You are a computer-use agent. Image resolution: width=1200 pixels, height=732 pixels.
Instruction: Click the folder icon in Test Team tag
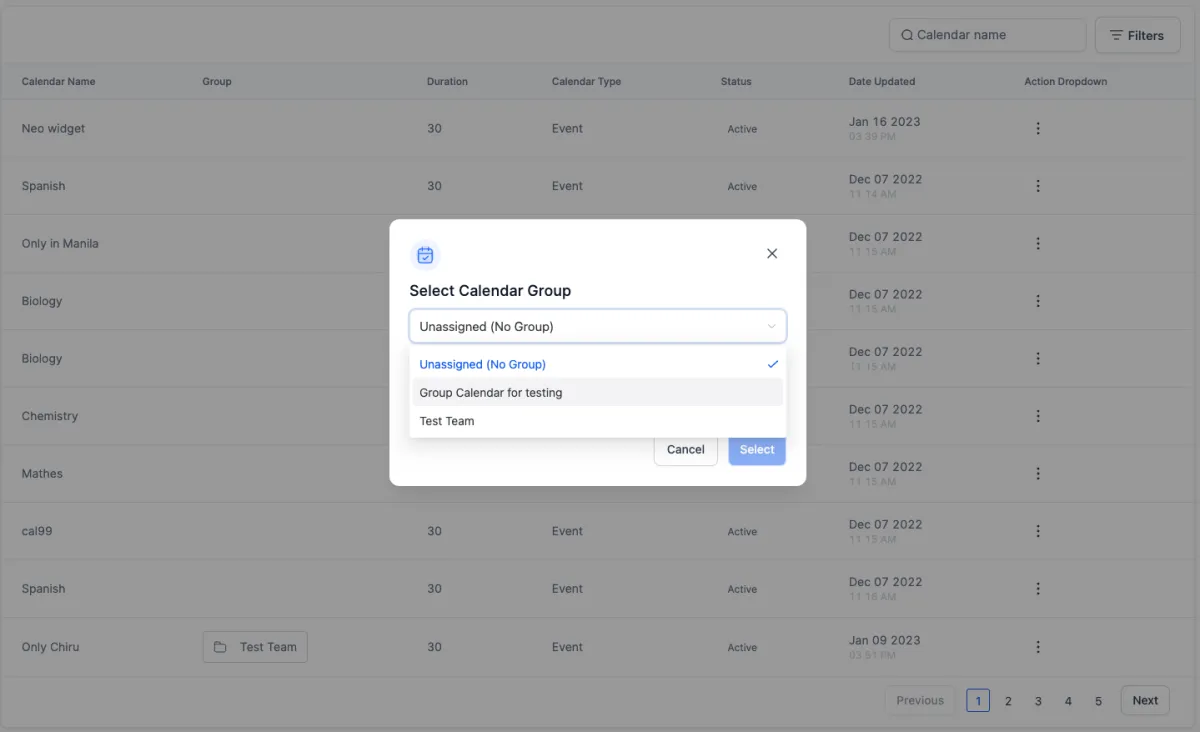pyautogui.click(x=220, y=647)
